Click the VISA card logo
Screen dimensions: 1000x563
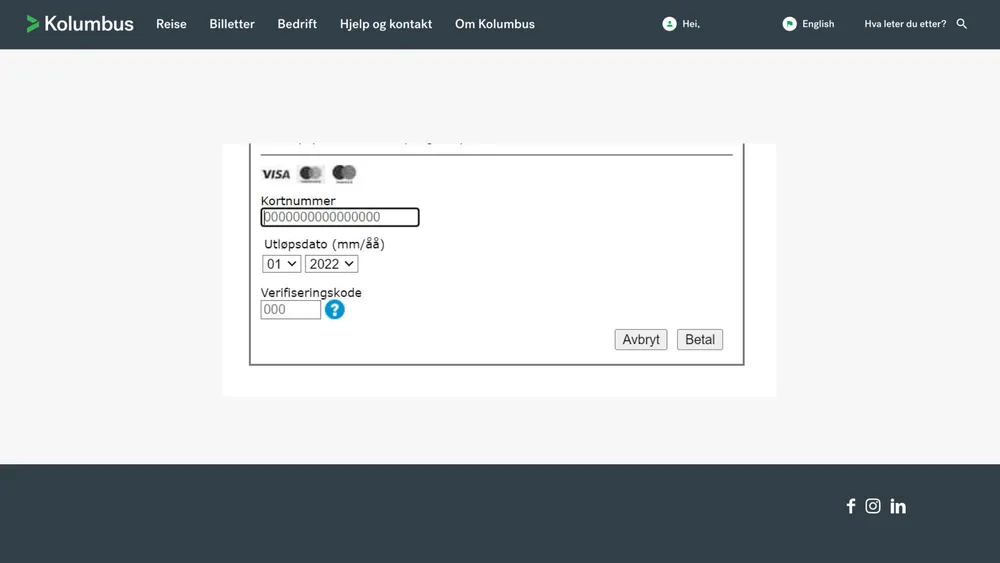coord(275,174)
